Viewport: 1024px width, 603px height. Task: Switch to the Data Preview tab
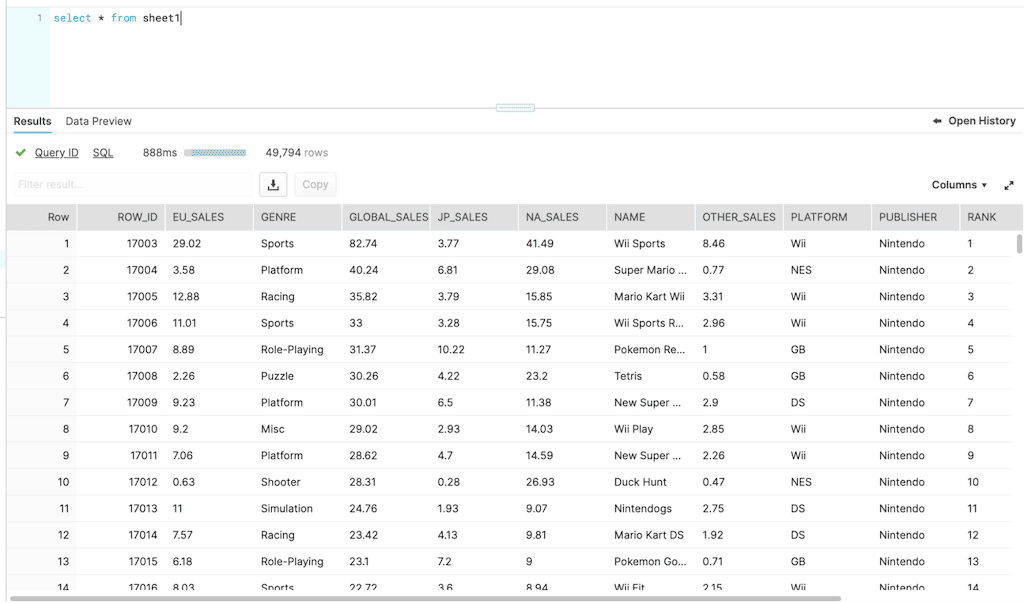pos(98,121)
